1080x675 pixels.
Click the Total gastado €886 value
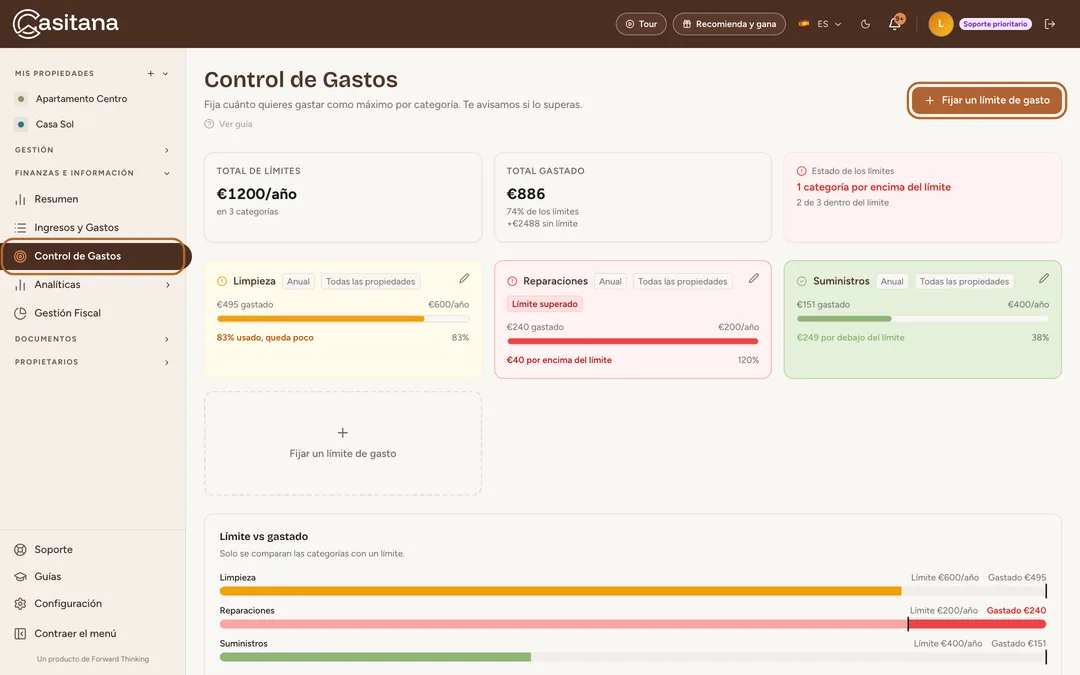click(x=526, y=194)
